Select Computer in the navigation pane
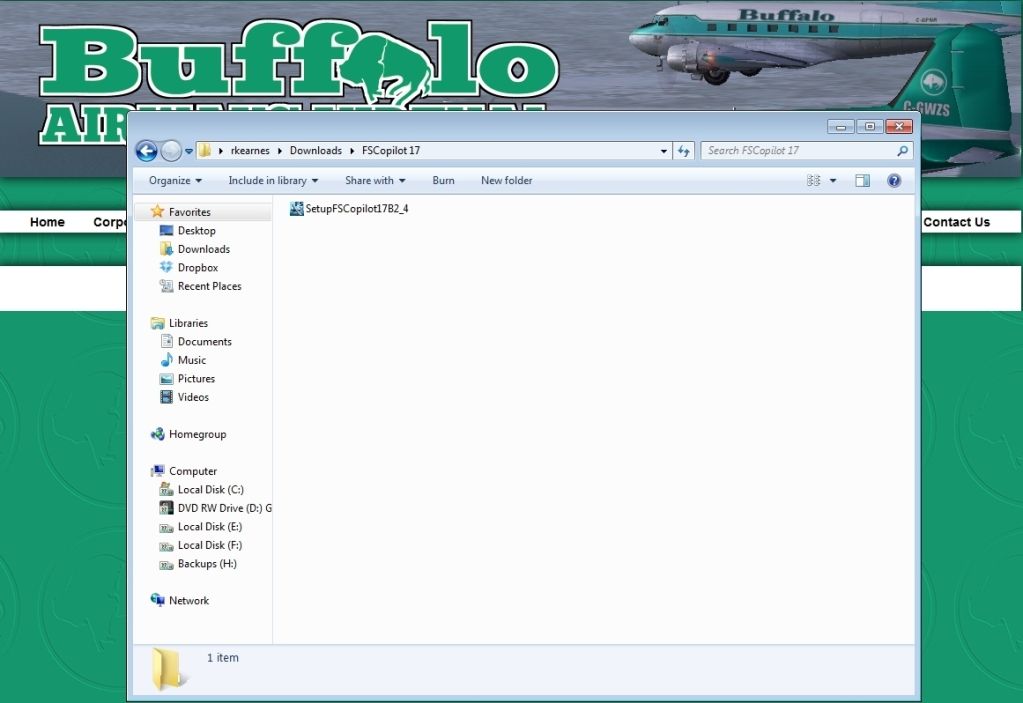1023x703 pixels. (x=193, y=471)
